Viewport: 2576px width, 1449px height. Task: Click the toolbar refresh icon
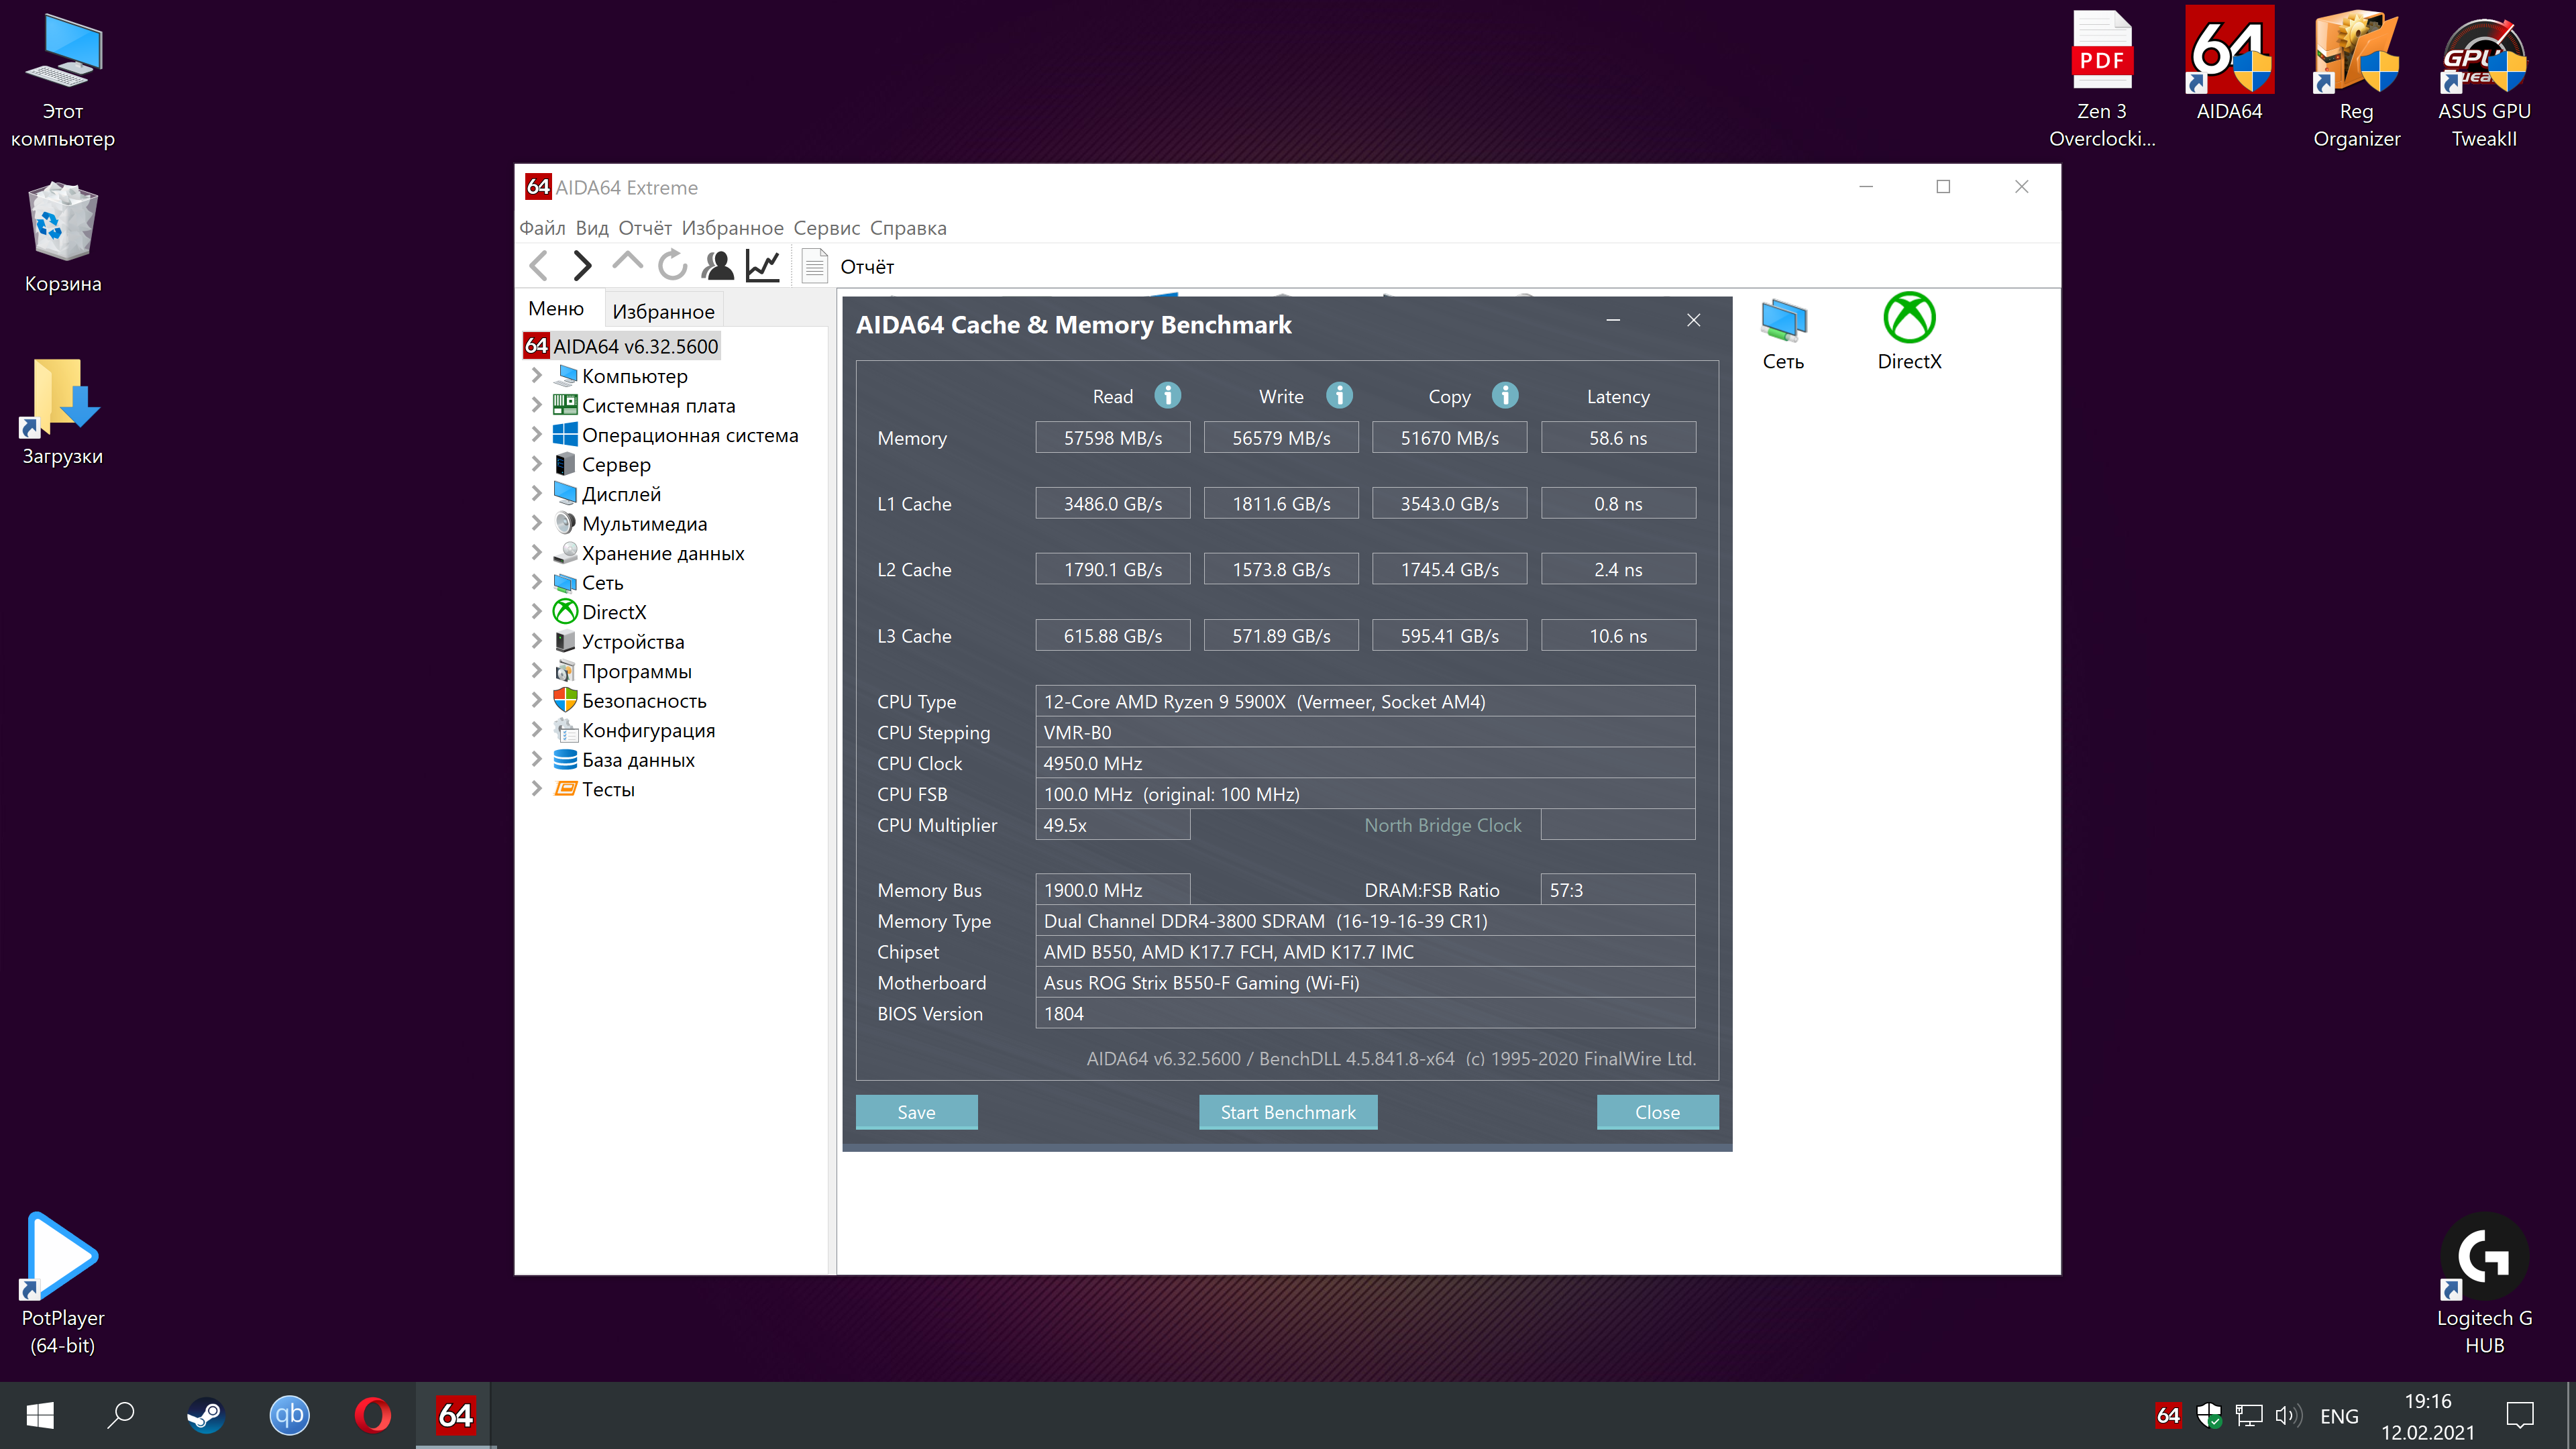pyautogui.click(x=672, y=266)
